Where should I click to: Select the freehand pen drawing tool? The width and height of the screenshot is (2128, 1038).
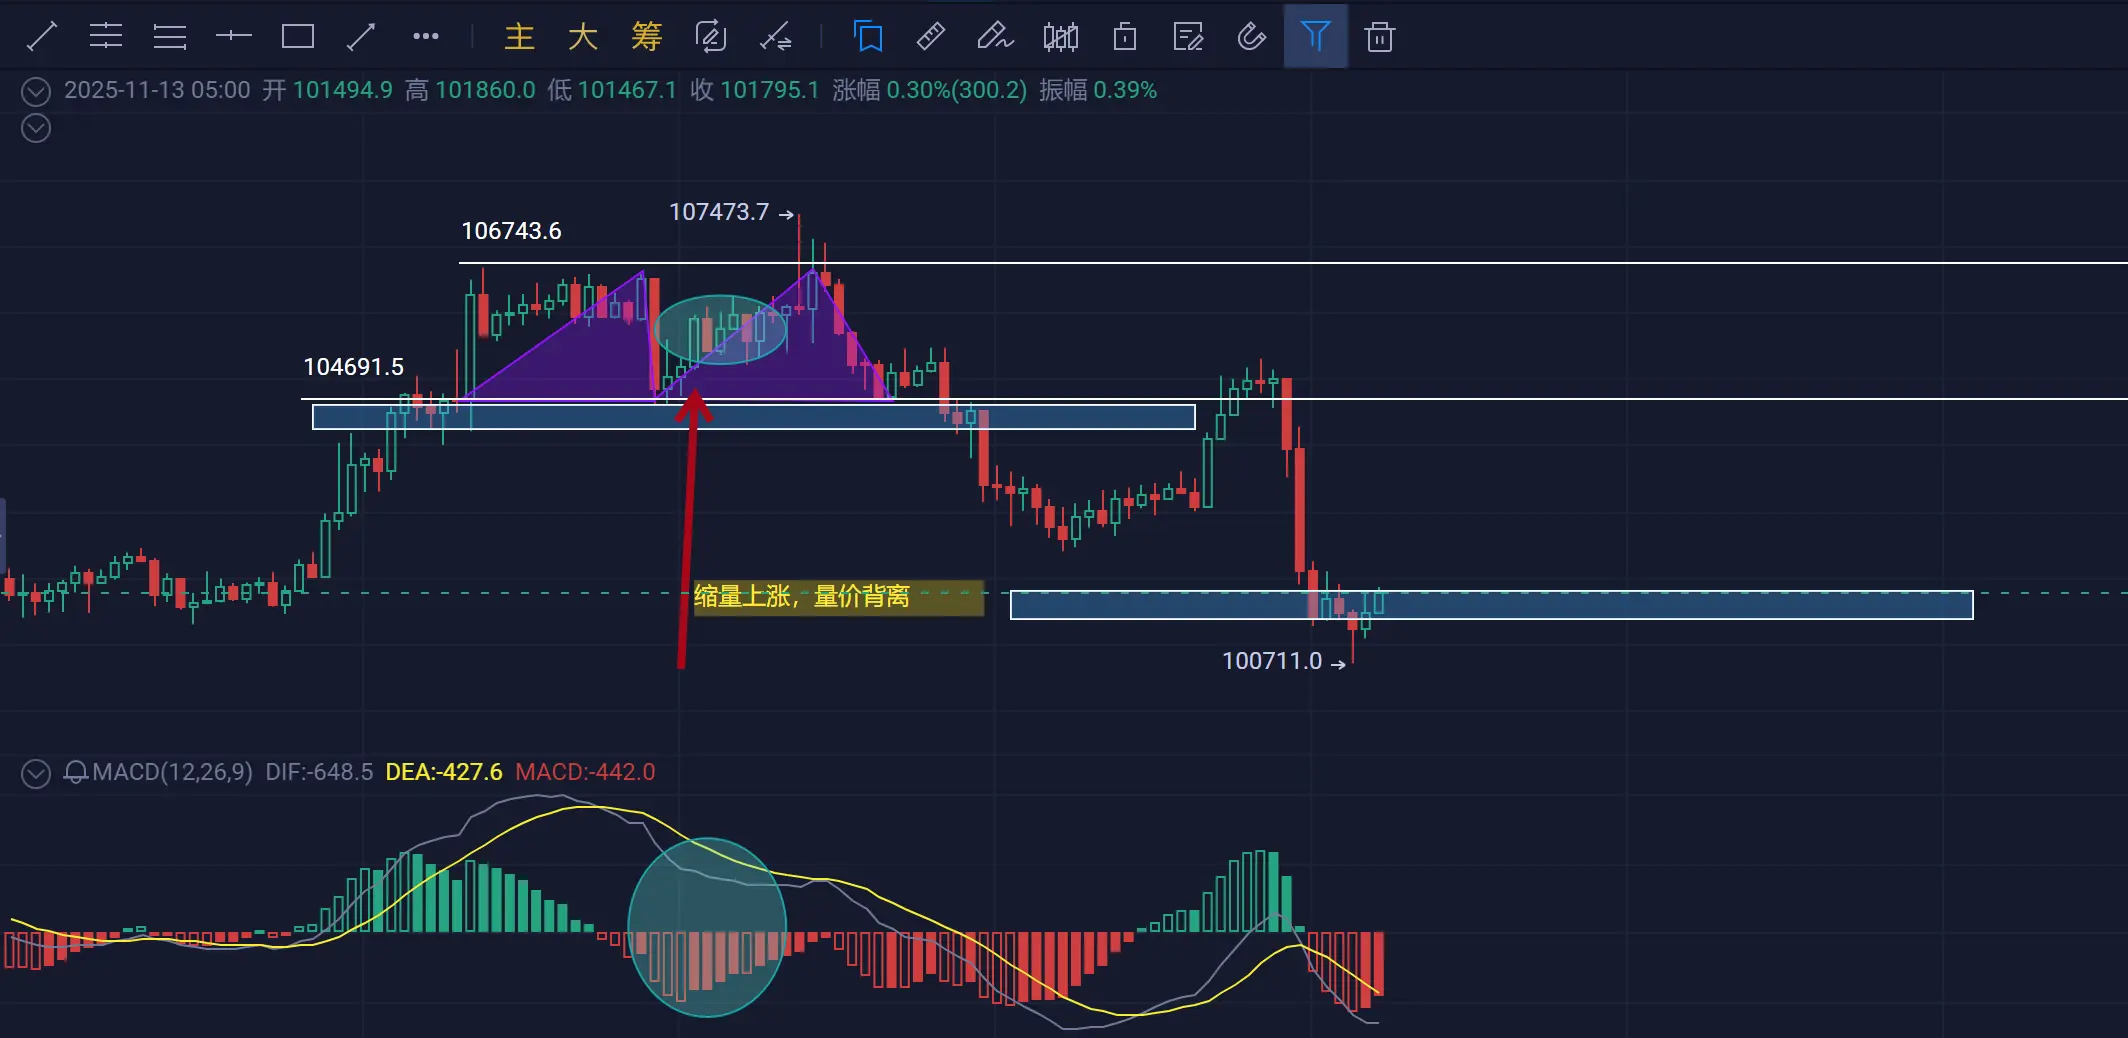(995, 37)
